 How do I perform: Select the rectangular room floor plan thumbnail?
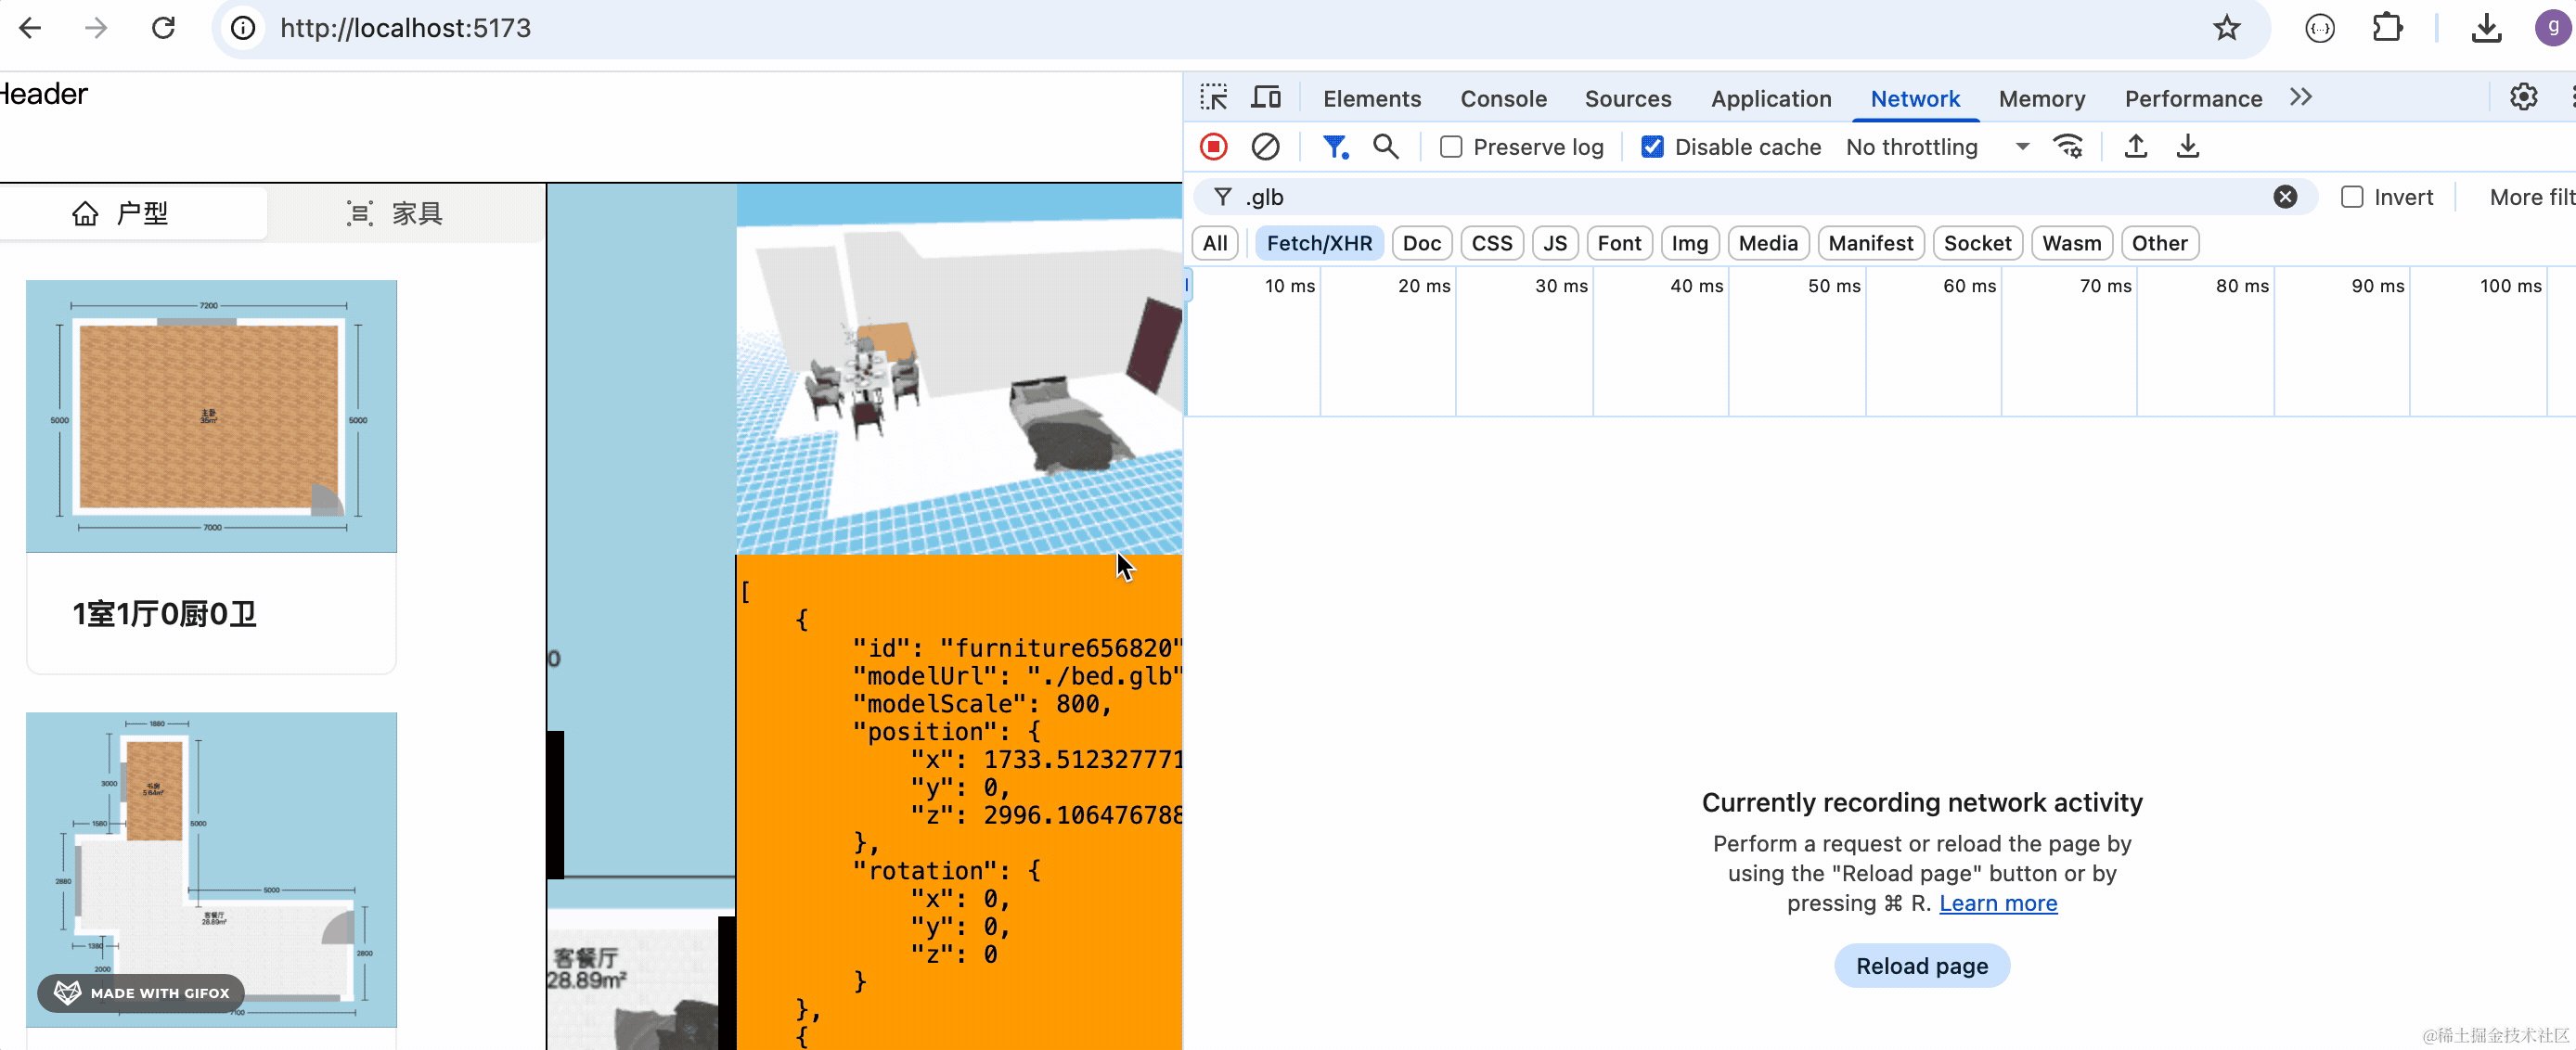211,416
